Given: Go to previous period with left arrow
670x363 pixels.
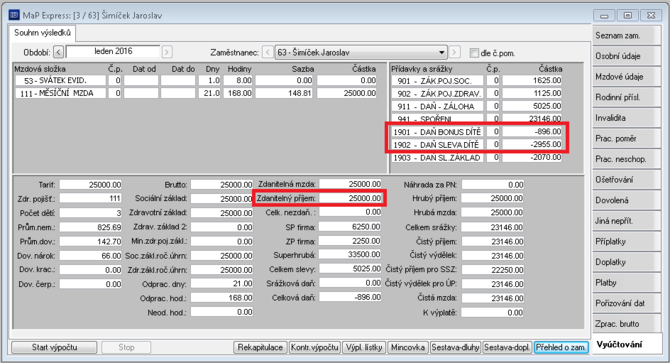Looking at the screenshot, I should click(x=59, y=52).
